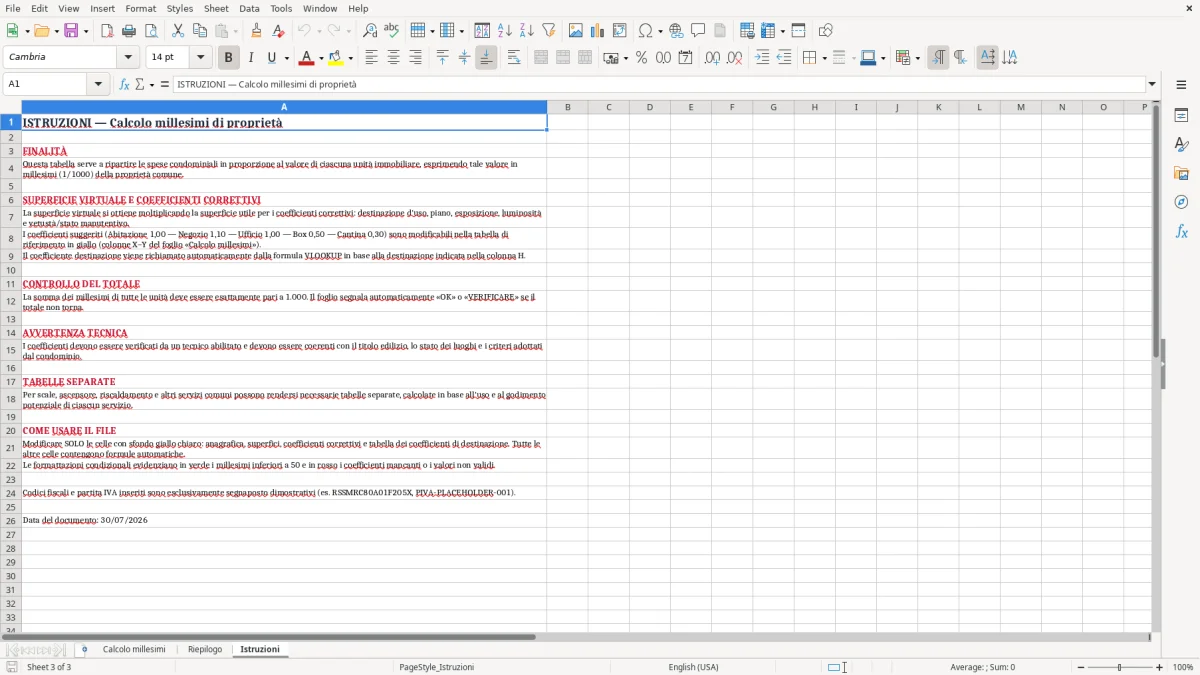Open the Tools menu

point(281,8)
